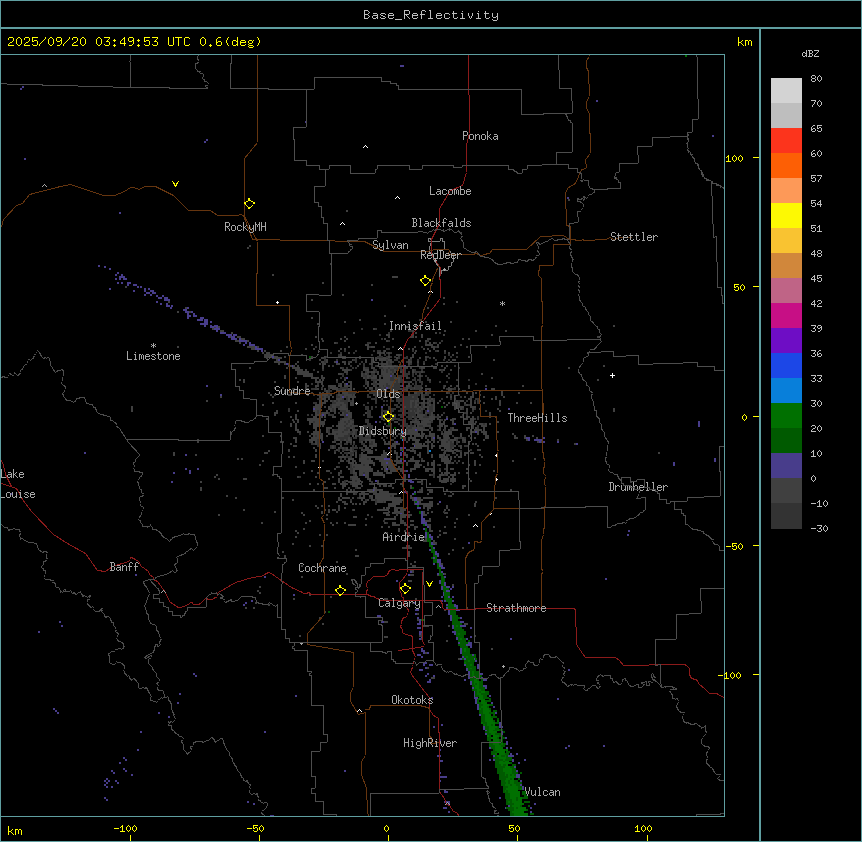Click the asterisk marker above Limestone label

coord(153,345)
